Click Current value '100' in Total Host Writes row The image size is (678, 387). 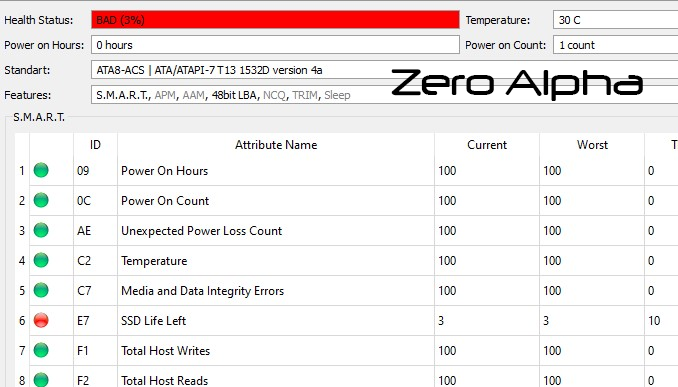(447, 351)
